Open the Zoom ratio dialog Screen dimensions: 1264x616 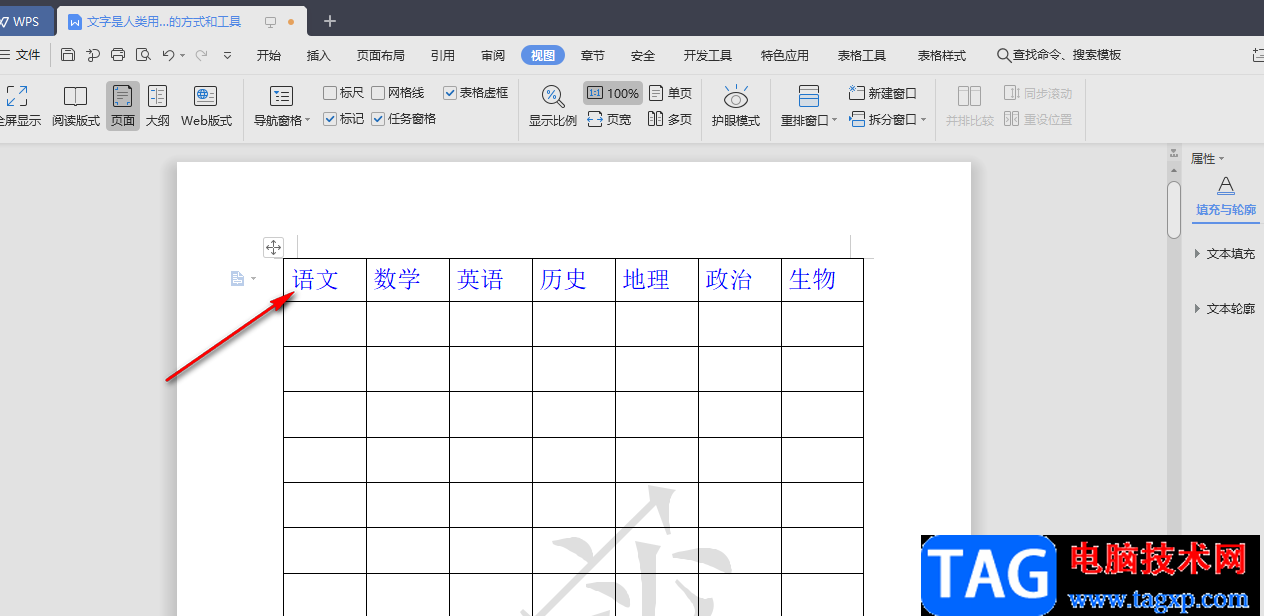point(553,107)
